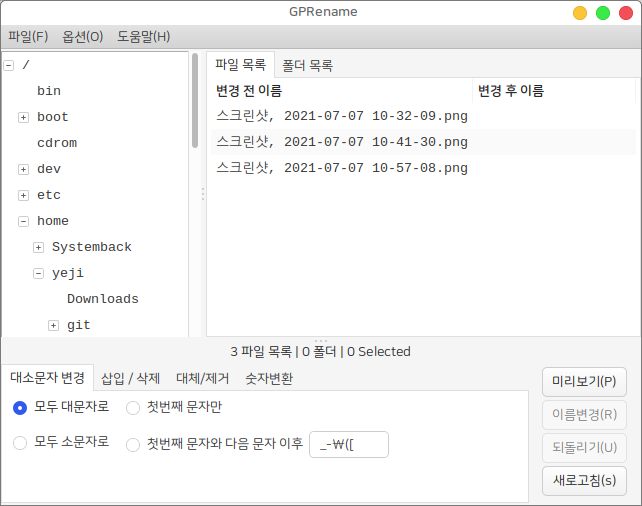Open the 삽입 / 삭제 tab
This screenshot has width=642, height=506.
[x=130, y=378]
